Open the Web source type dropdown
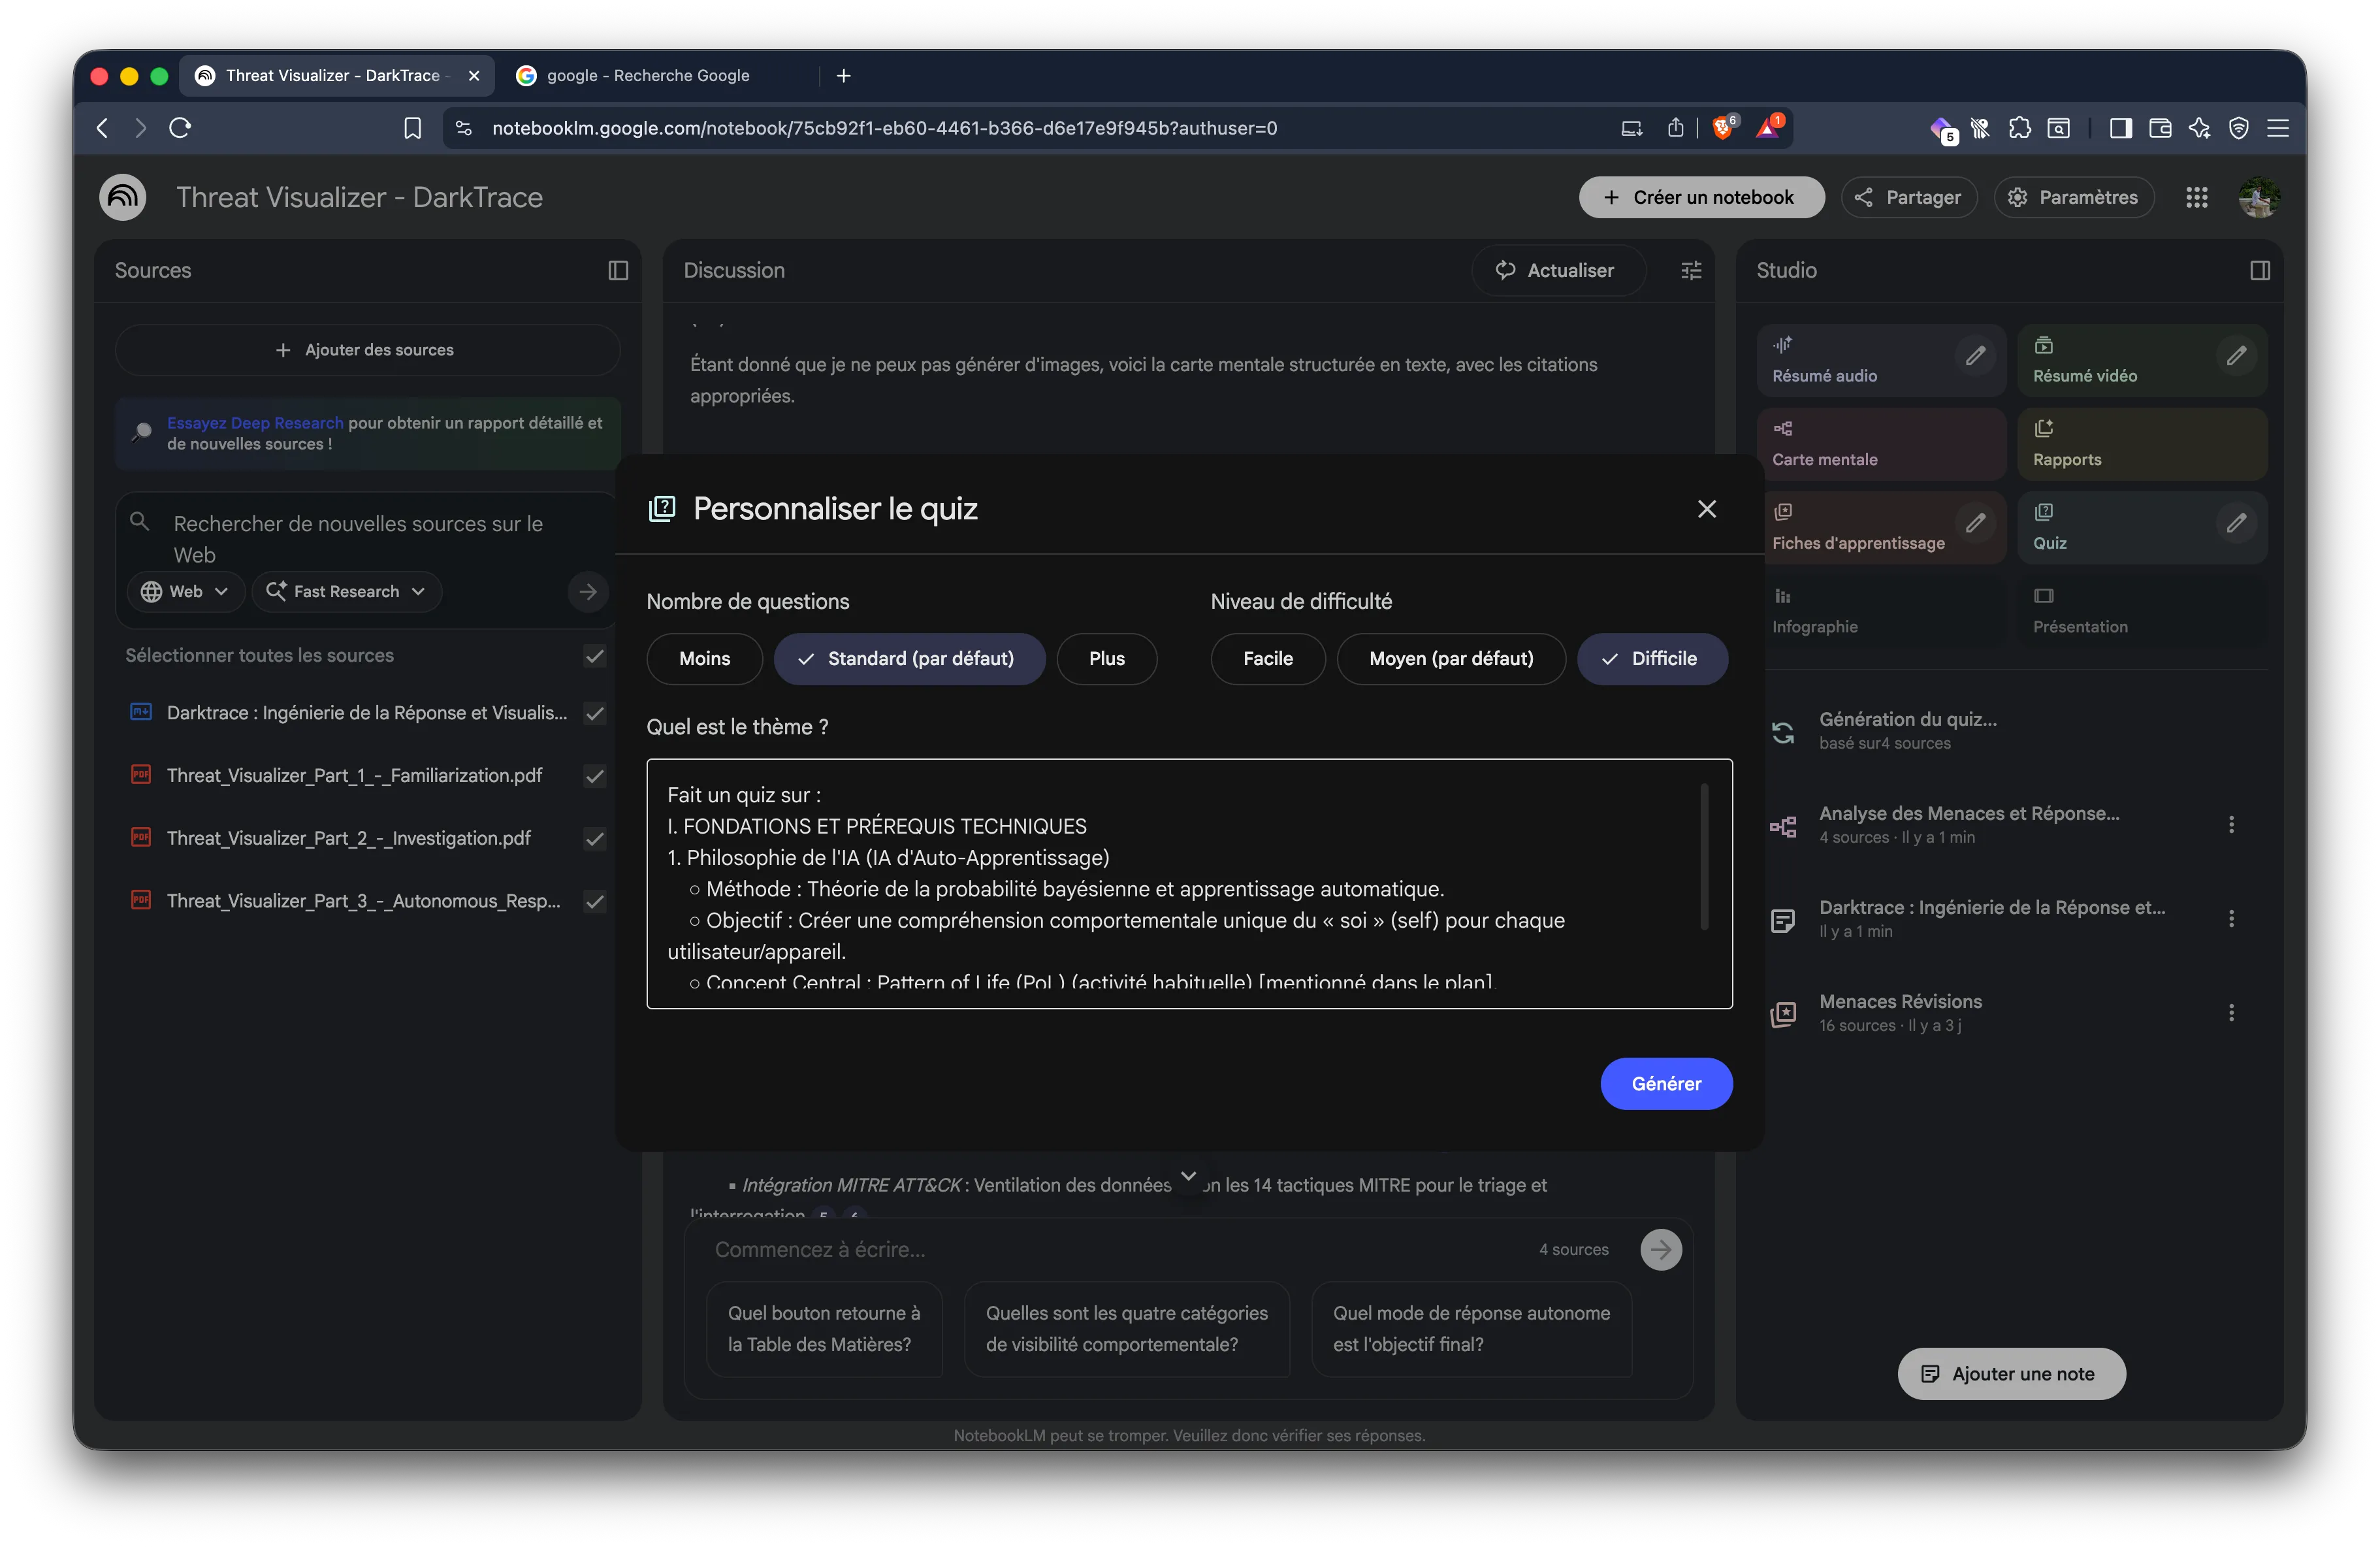Viewport: 2380px width, 1547px height. click(184, 591)
